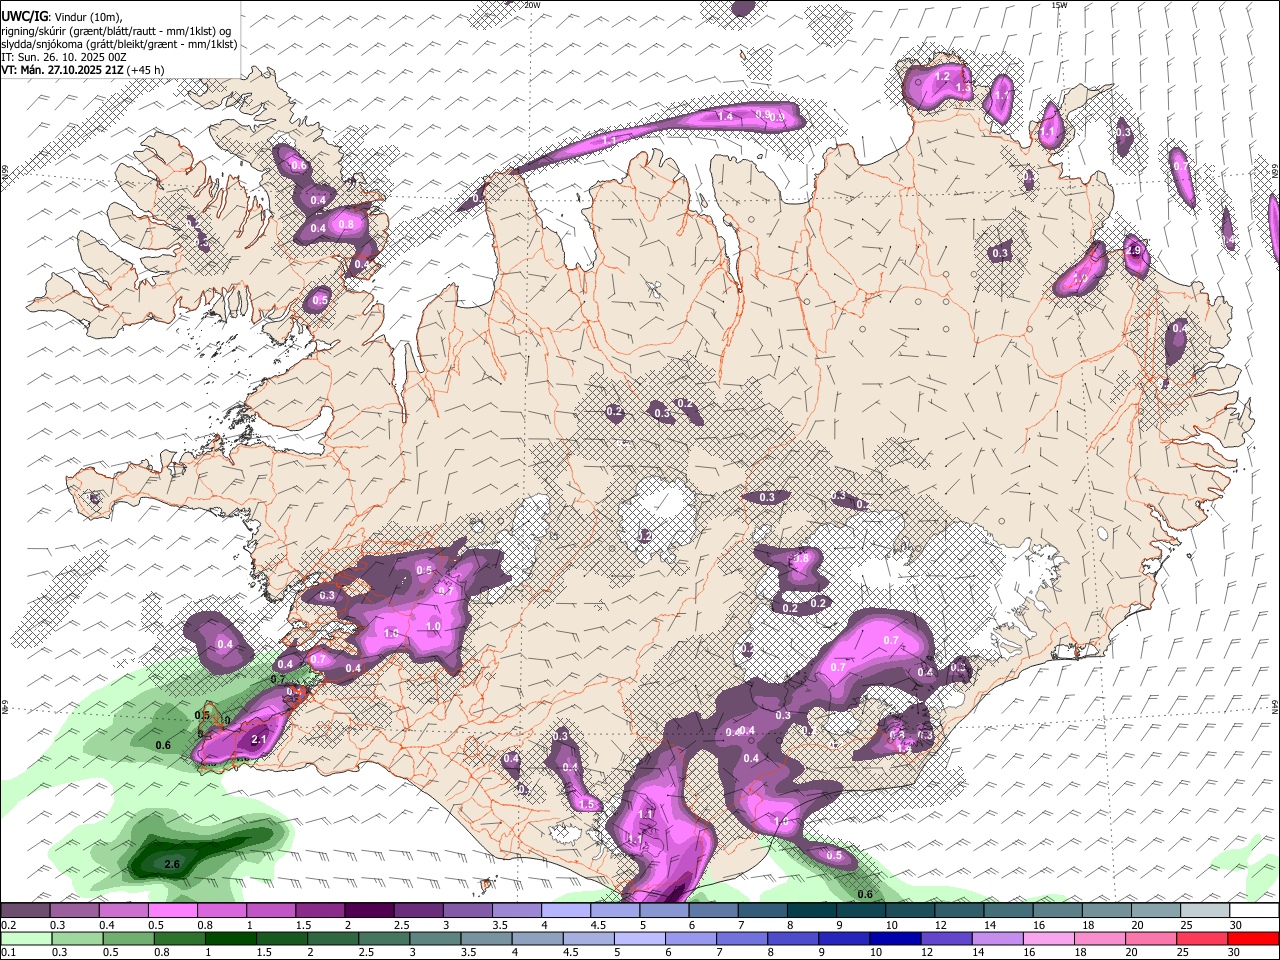This screenshot has width=1280, height=960.
Task: Click the '(+45 h)' forecast offset text
Action: [145, 70]
